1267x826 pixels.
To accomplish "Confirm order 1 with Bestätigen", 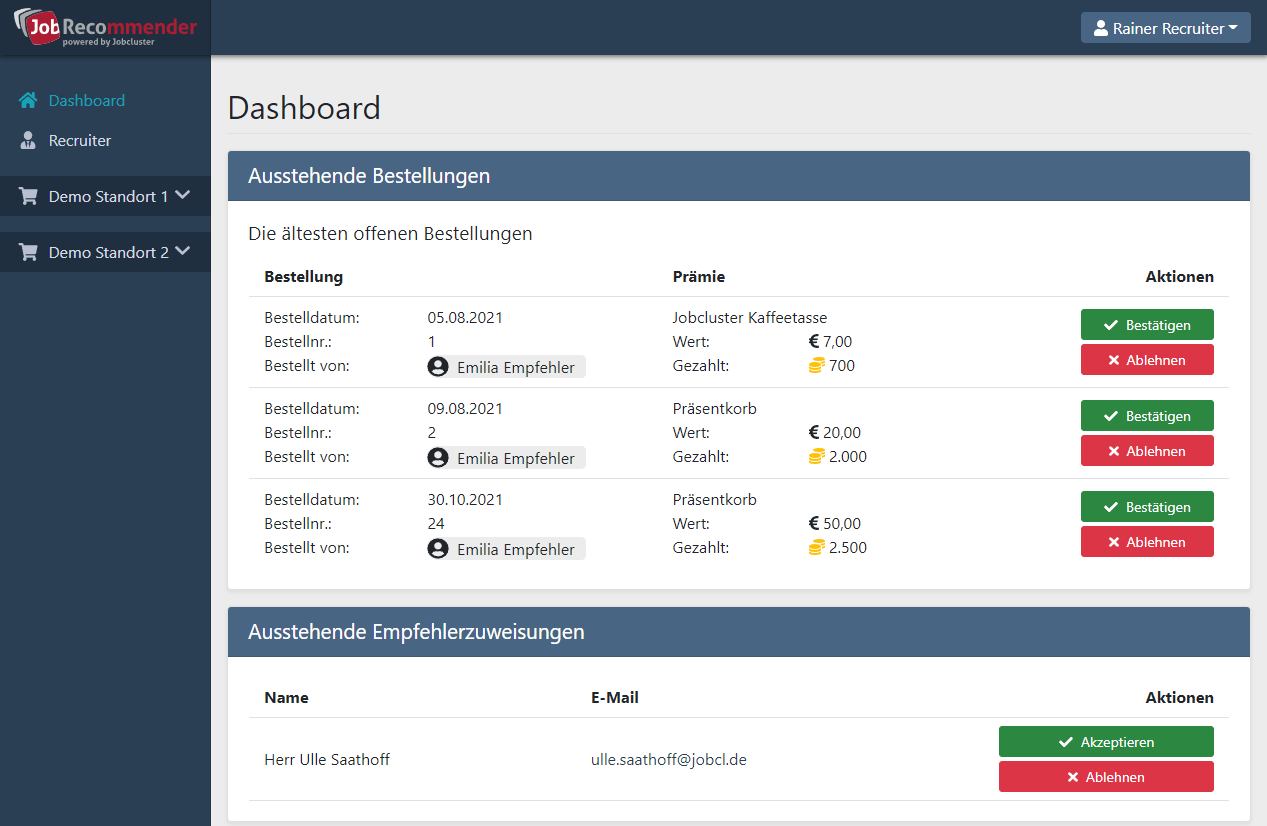I will tap(1146, 325).
